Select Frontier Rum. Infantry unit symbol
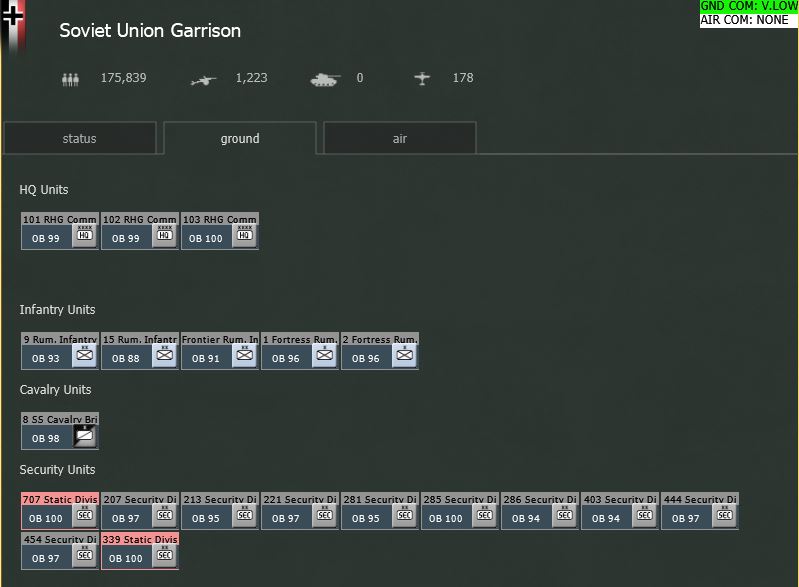The height and width of the screenshot is (587, 799). tap(245, 356)
